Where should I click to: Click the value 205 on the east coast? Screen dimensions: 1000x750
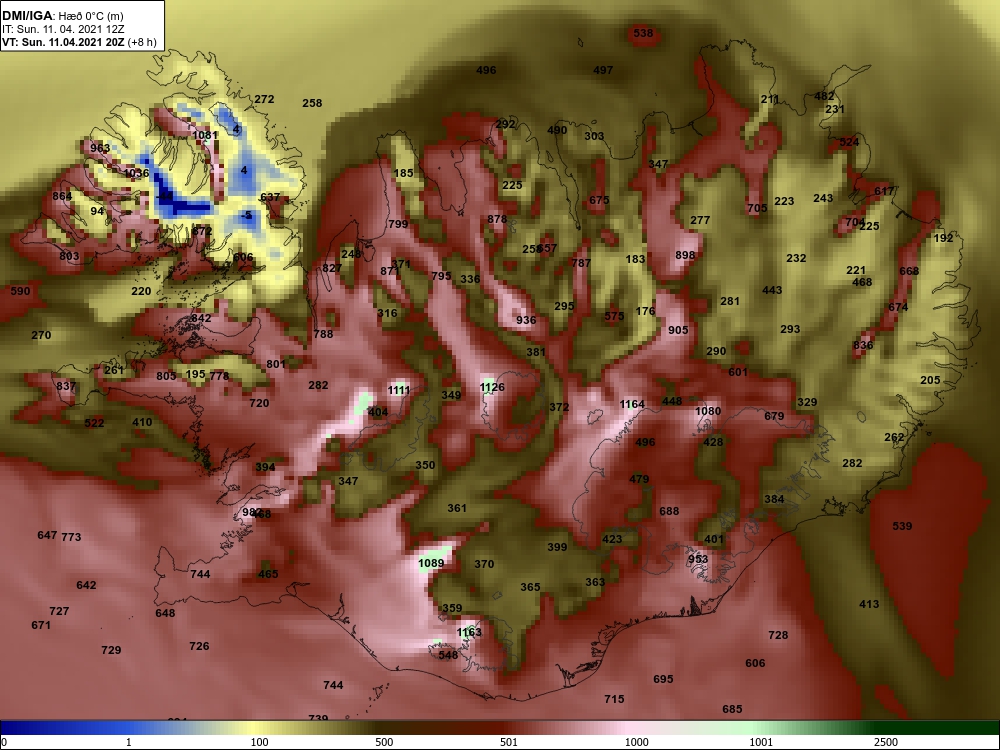coord(930,380)
